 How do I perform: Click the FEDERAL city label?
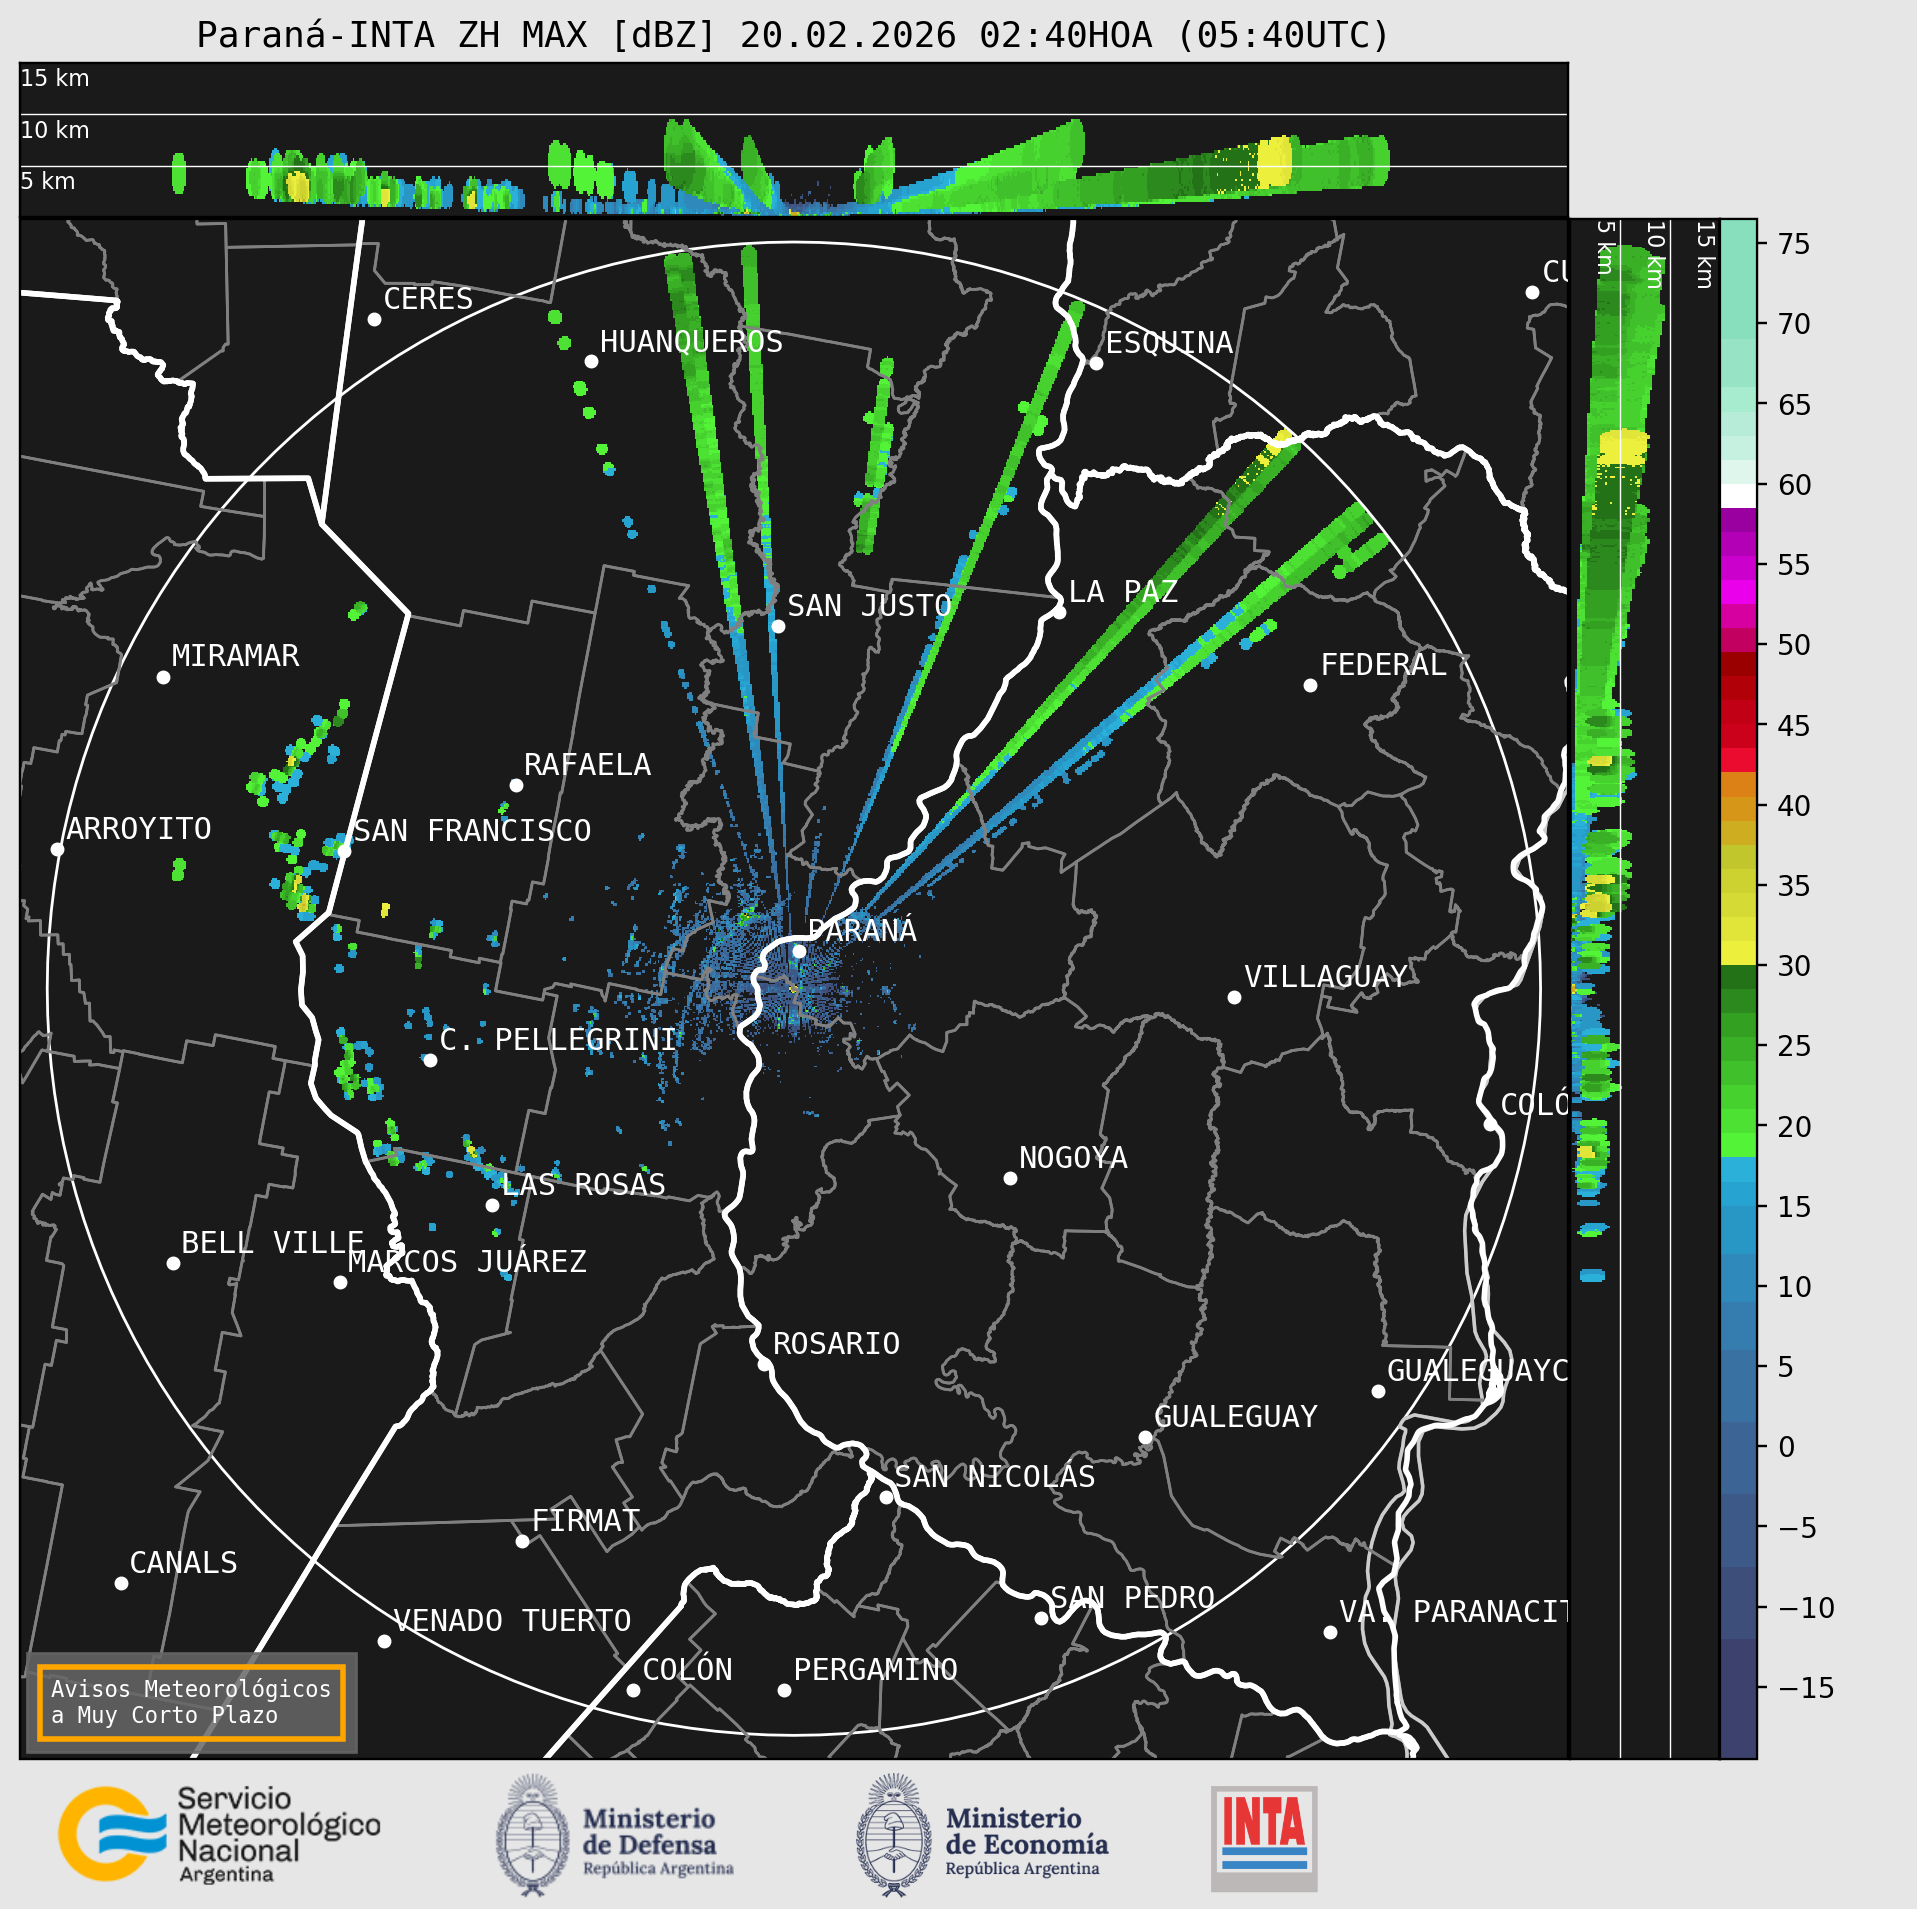pos(1384,664)
